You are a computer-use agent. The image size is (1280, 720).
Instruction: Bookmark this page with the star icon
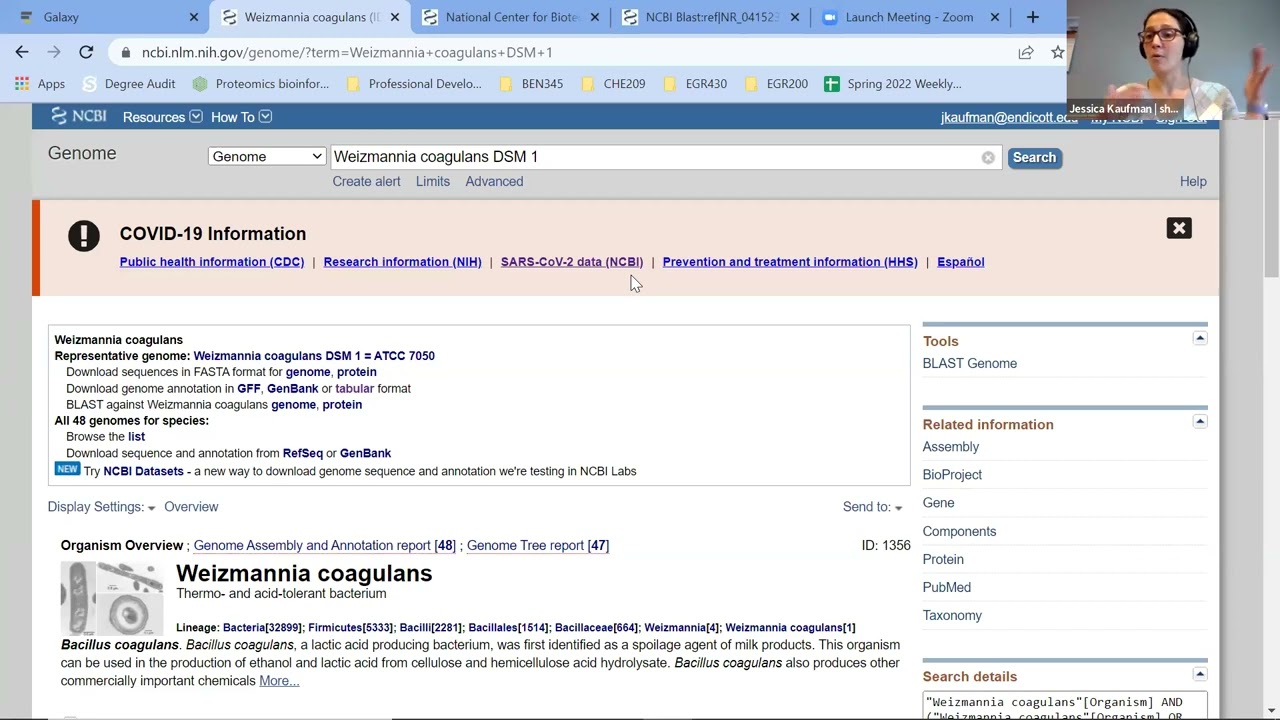(x=1057, y=52)
